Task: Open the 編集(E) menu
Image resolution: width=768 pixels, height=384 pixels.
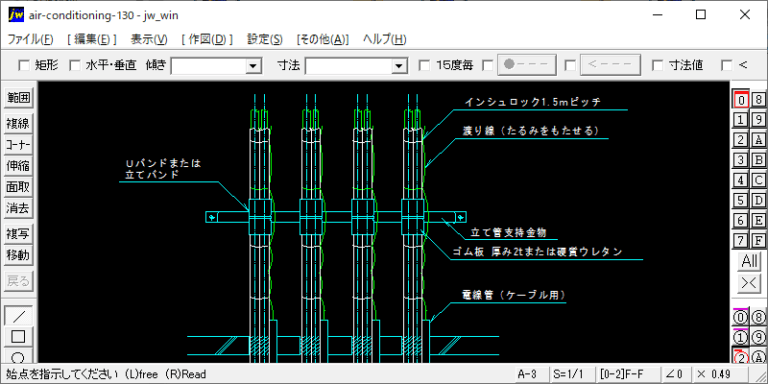Action: click(x=92, y=39)
